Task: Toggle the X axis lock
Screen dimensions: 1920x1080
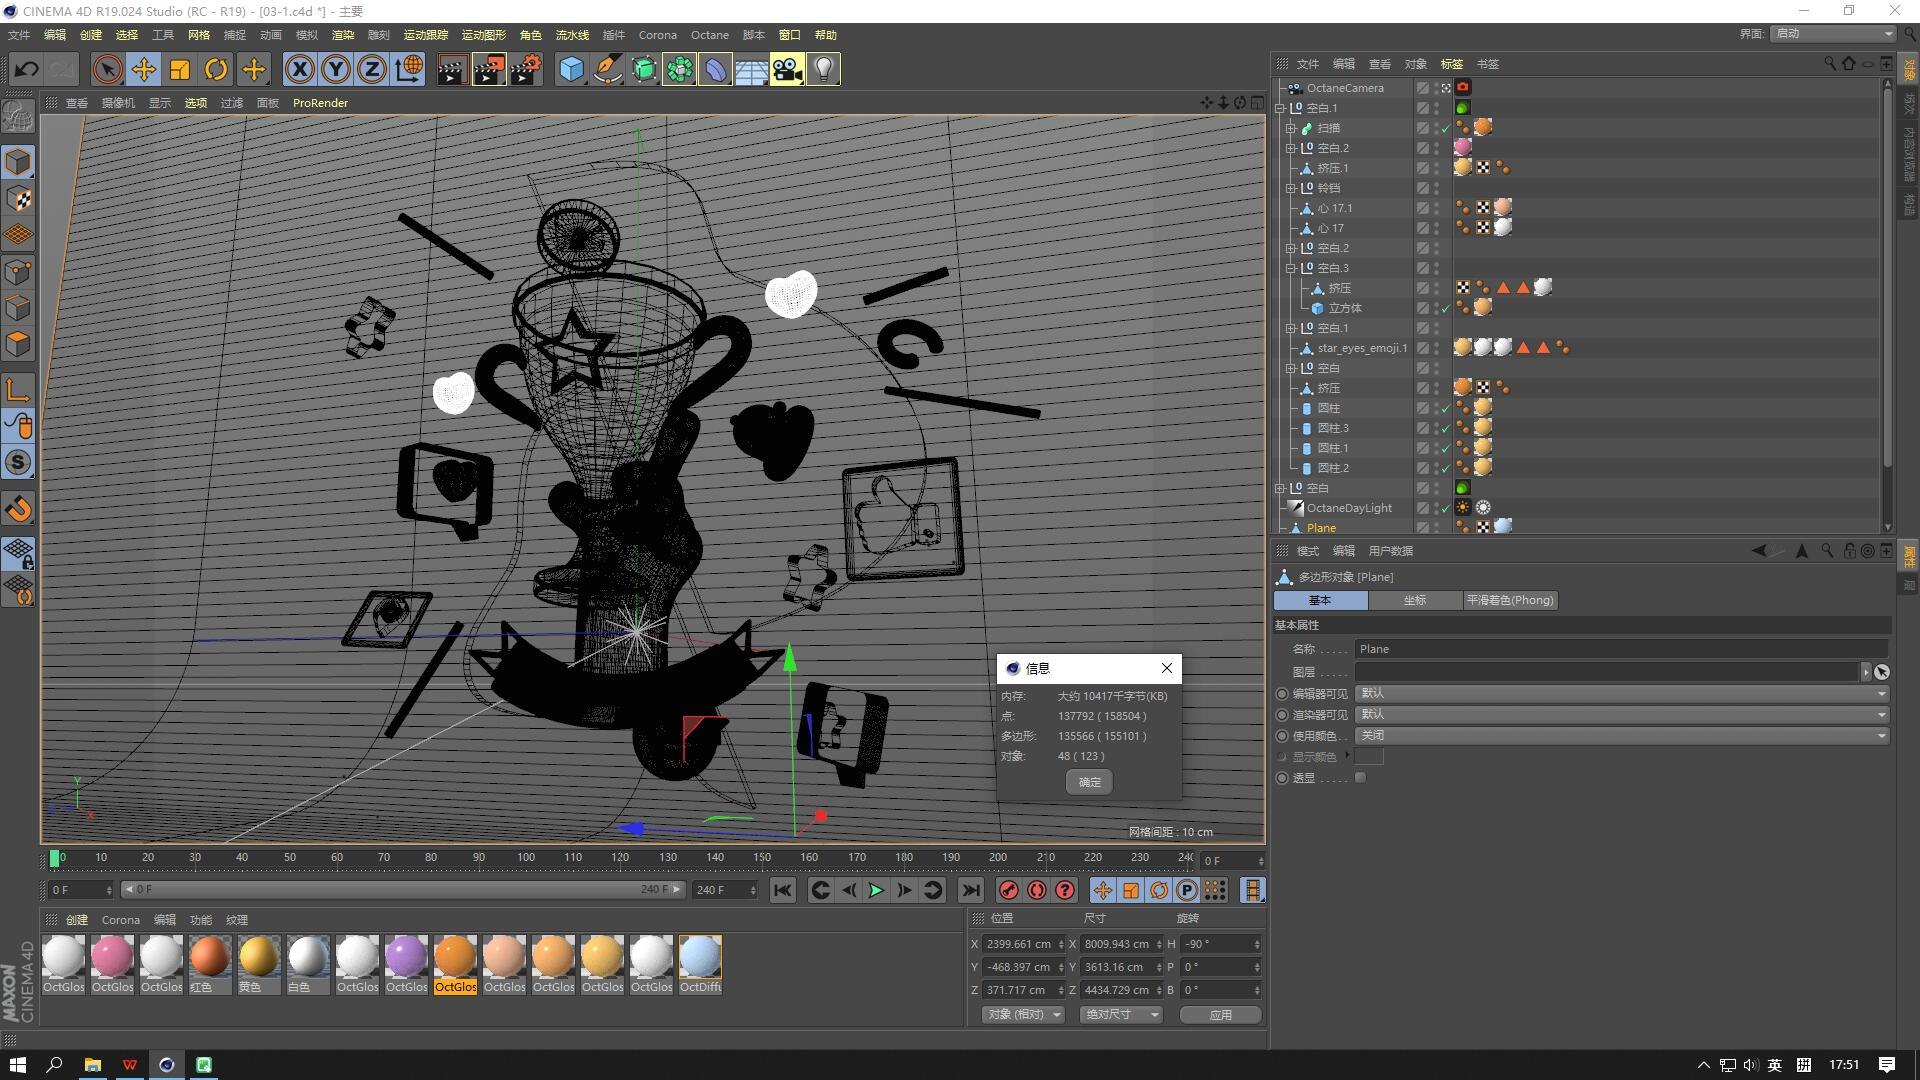Action: pos(299,69)
